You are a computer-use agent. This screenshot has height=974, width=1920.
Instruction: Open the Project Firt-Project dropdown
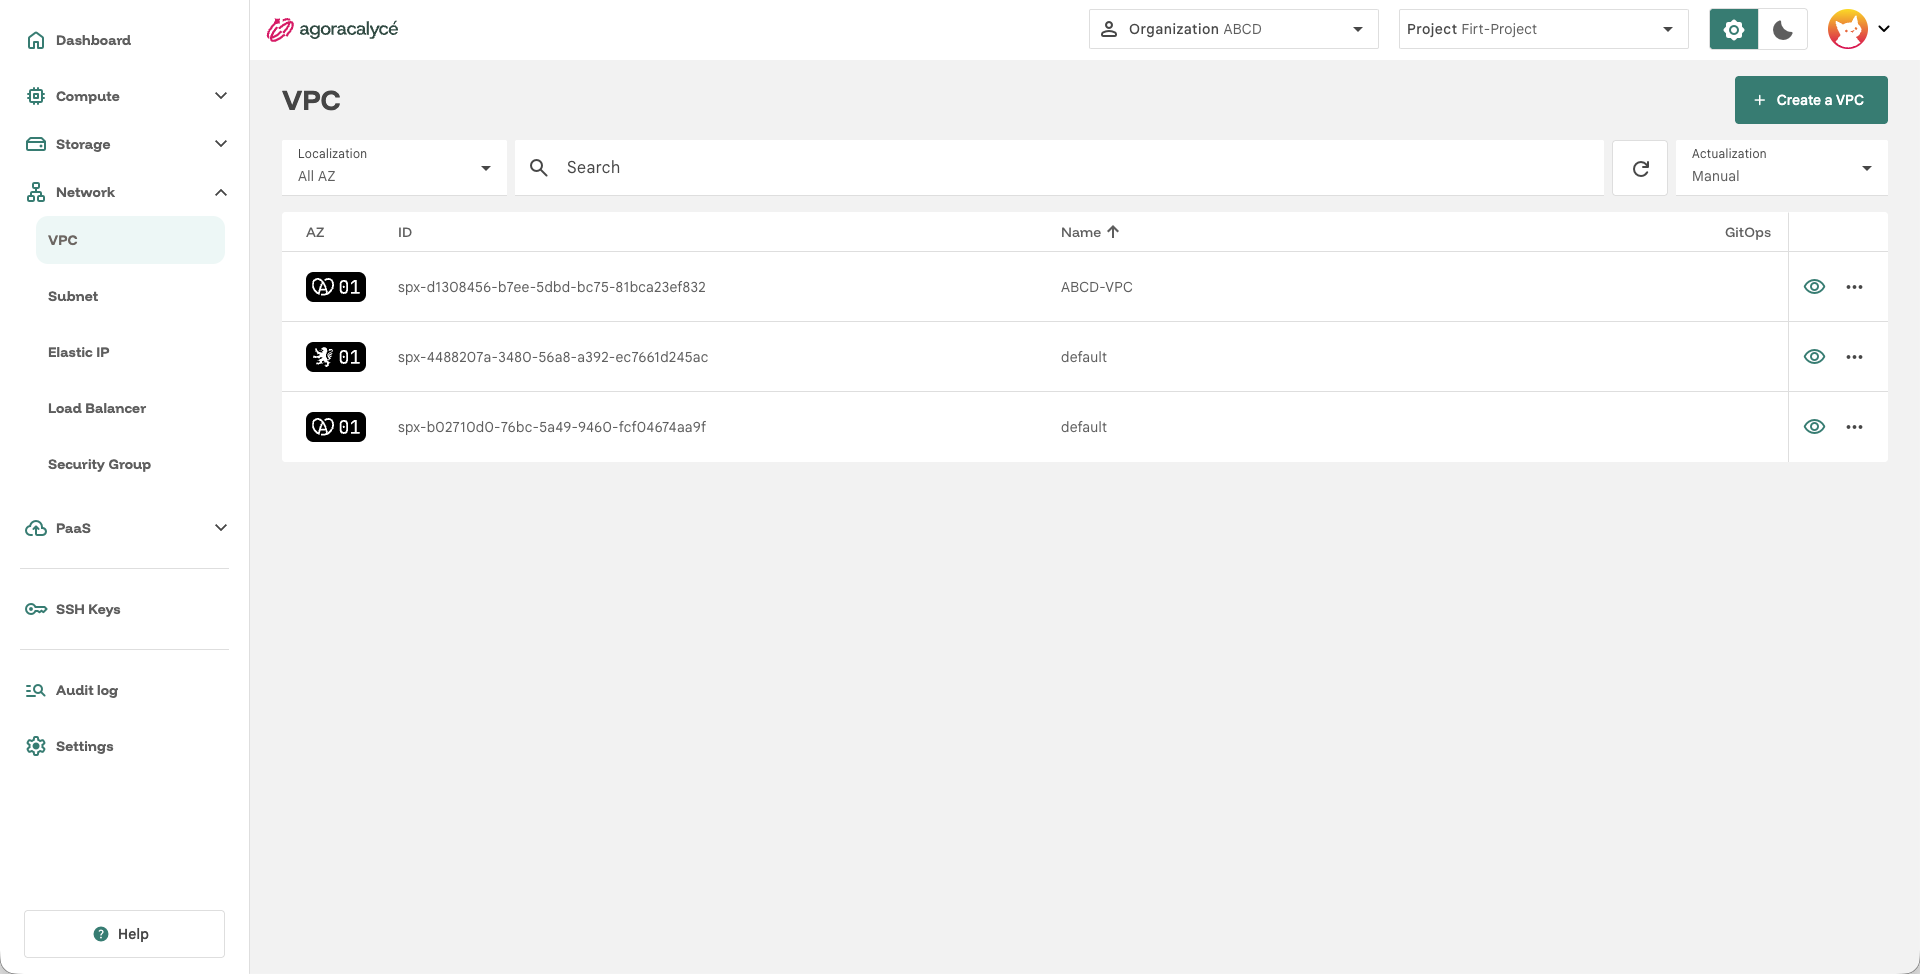1543,29
